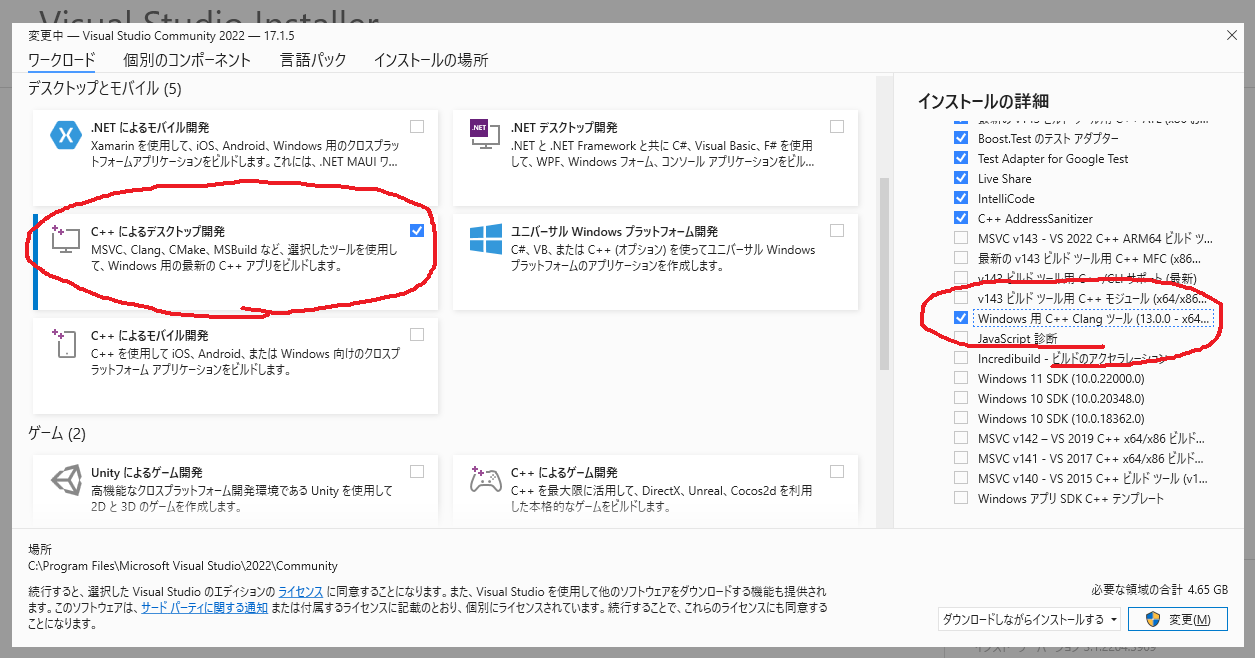Click the デスクトップとモバイル (5) section heading
1255x658 pixels.
pos(105,88)
